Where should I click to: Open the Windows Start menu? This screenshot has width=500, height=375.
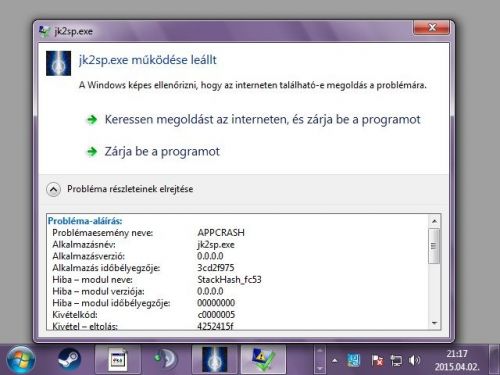pyautogui.click(x=20, y=361)
